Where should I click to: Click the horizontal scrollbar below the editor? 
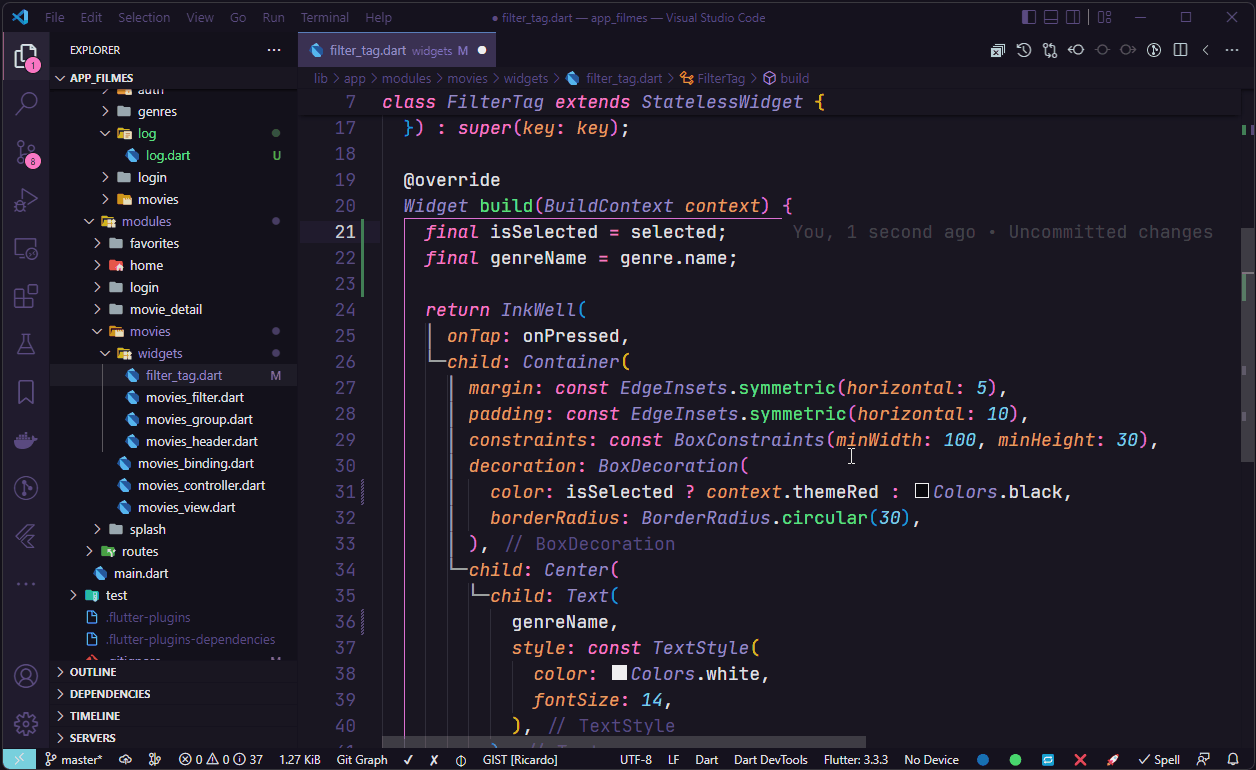[623, 742]
